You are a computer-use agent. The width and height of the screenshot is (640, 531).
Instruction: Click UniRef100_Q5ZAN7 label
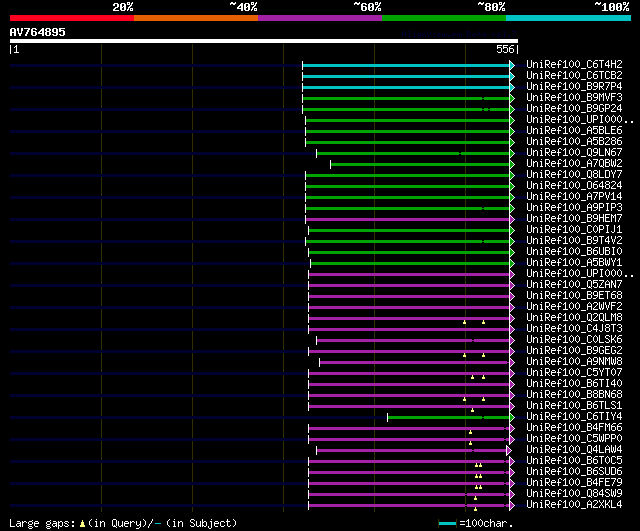click(574, 285)
